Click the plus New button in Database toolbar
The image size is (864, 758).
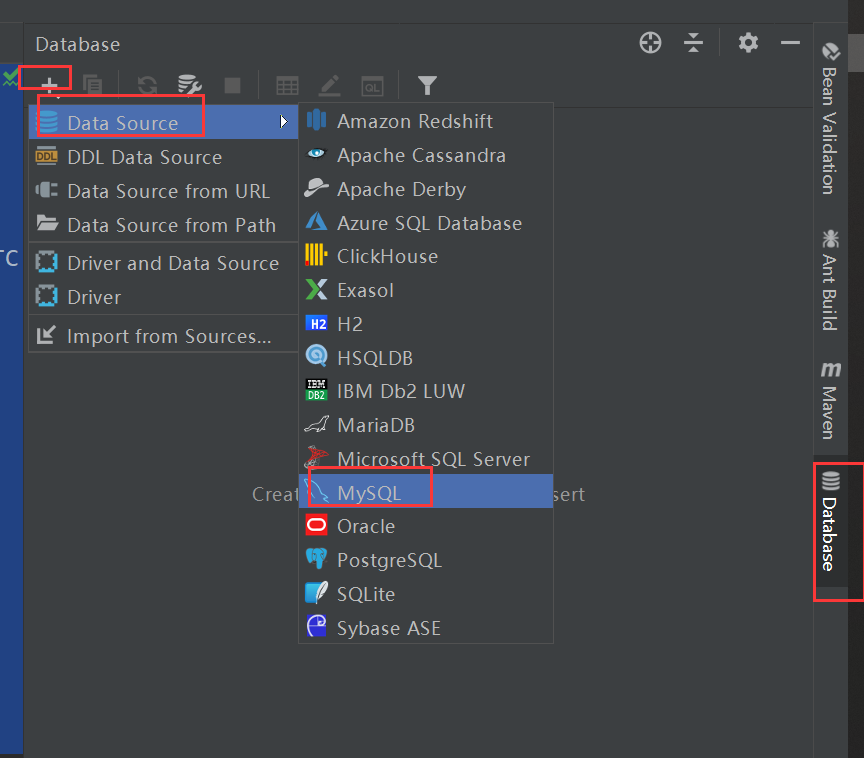[50, 85]
